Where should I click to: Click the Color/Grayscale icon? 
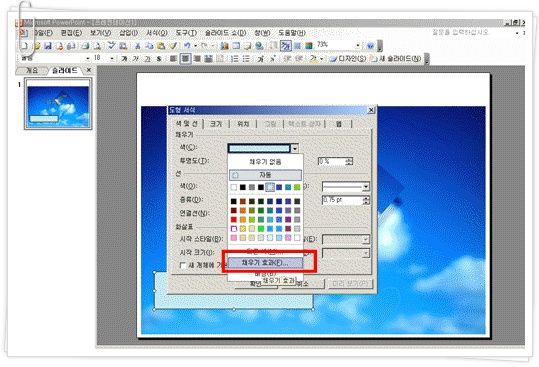click(309, 46)
